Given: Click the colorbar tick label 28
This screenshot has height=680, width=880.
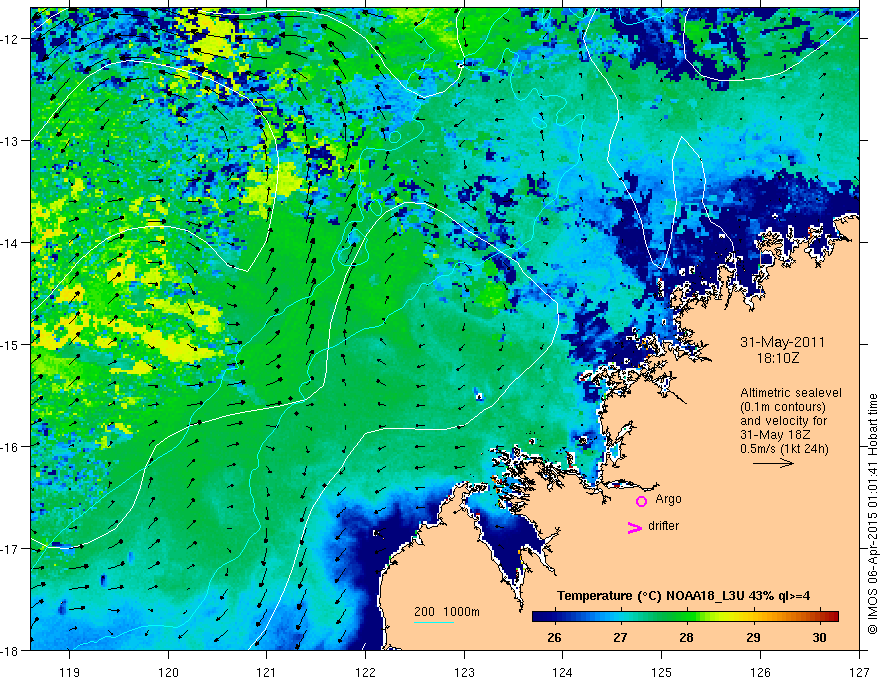Looking at the screenshot, I should click(686, 638).
